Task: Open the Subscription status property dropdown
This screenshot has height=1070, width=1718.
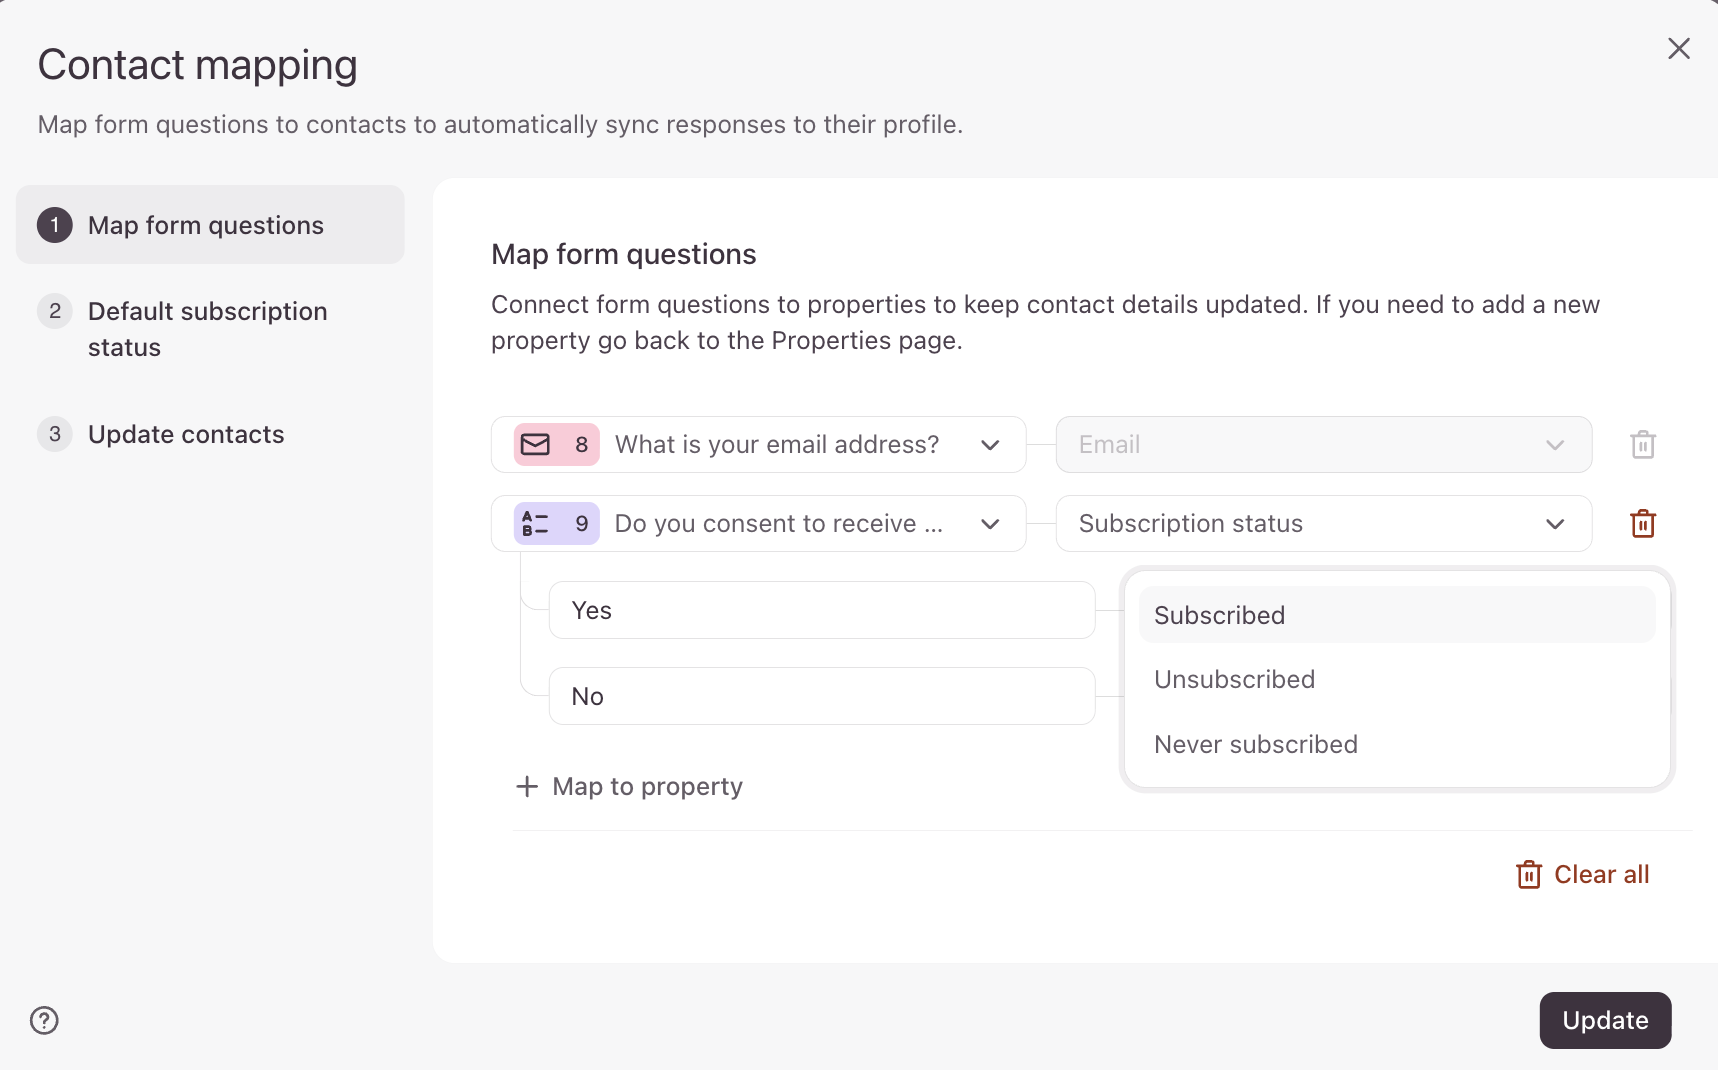Action: coord(1554,524)
